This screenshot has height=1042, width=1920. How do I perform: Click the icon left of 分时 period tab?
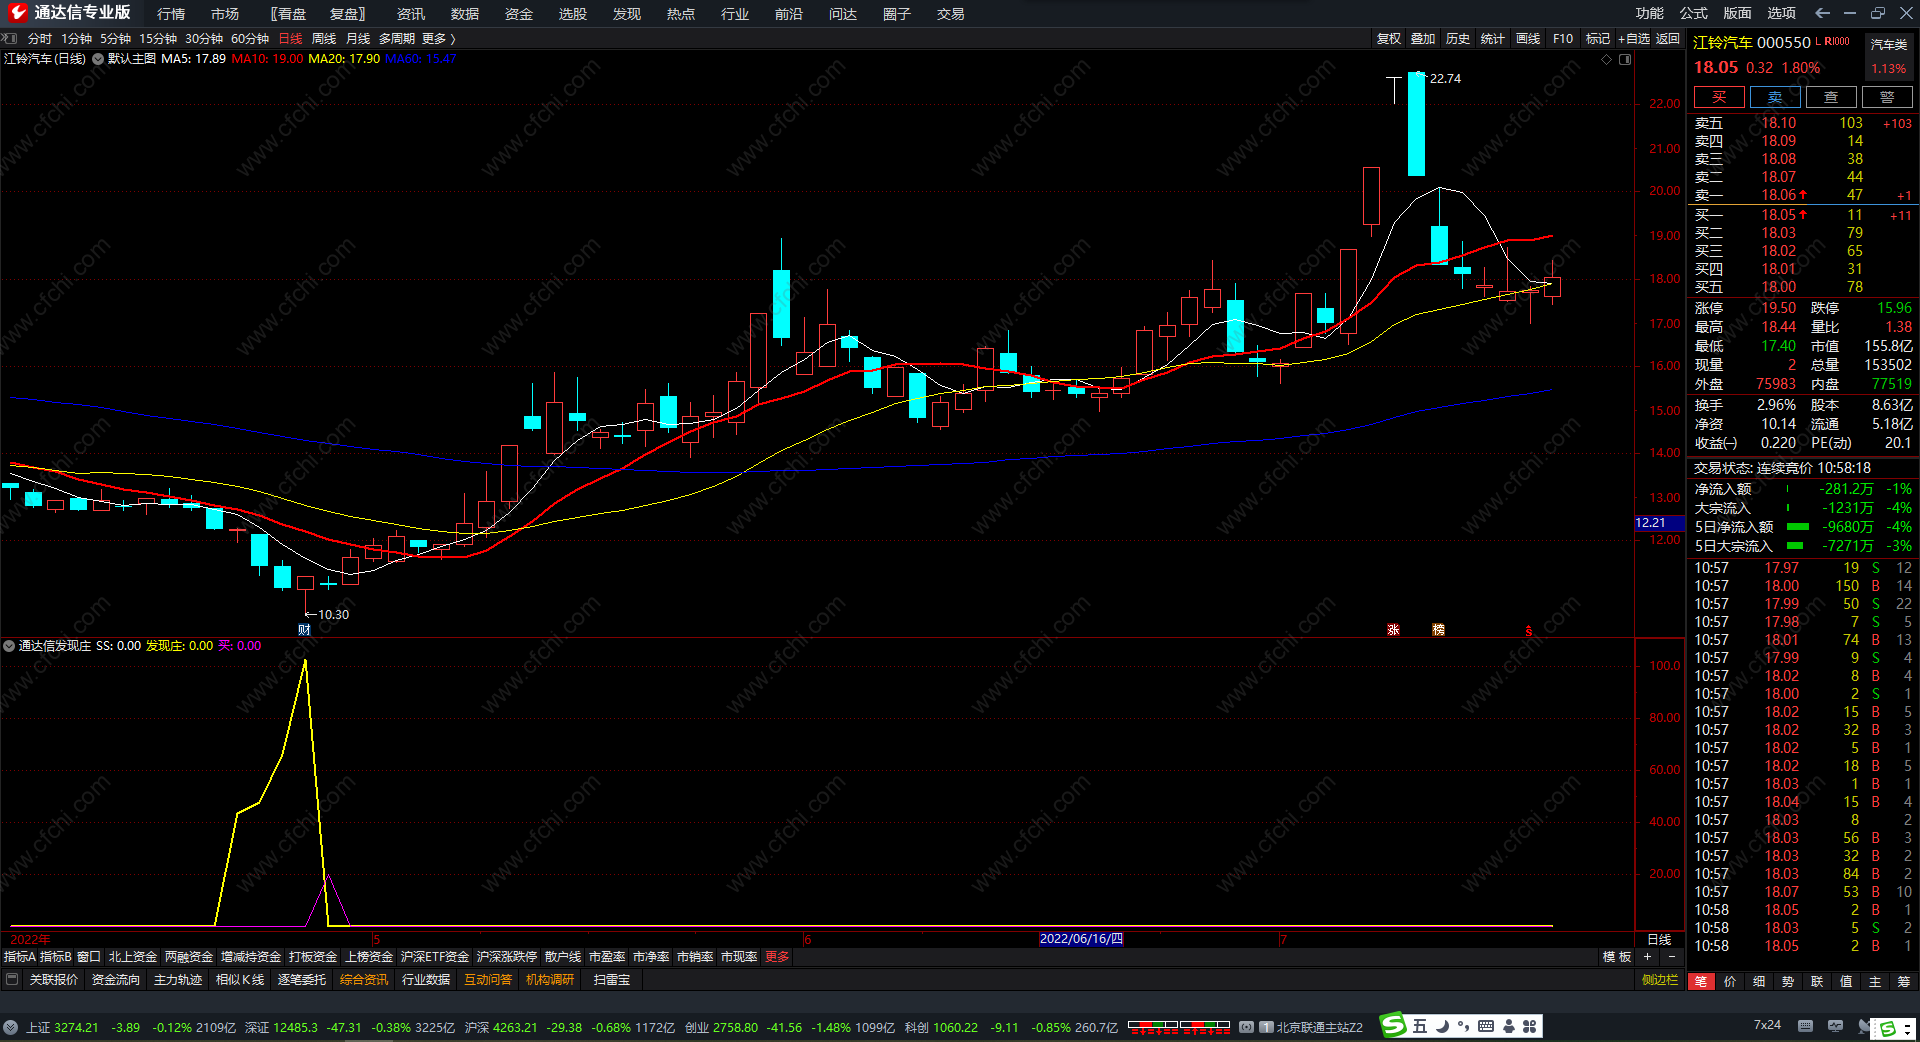pyautogui.click(x=10, y=38)
